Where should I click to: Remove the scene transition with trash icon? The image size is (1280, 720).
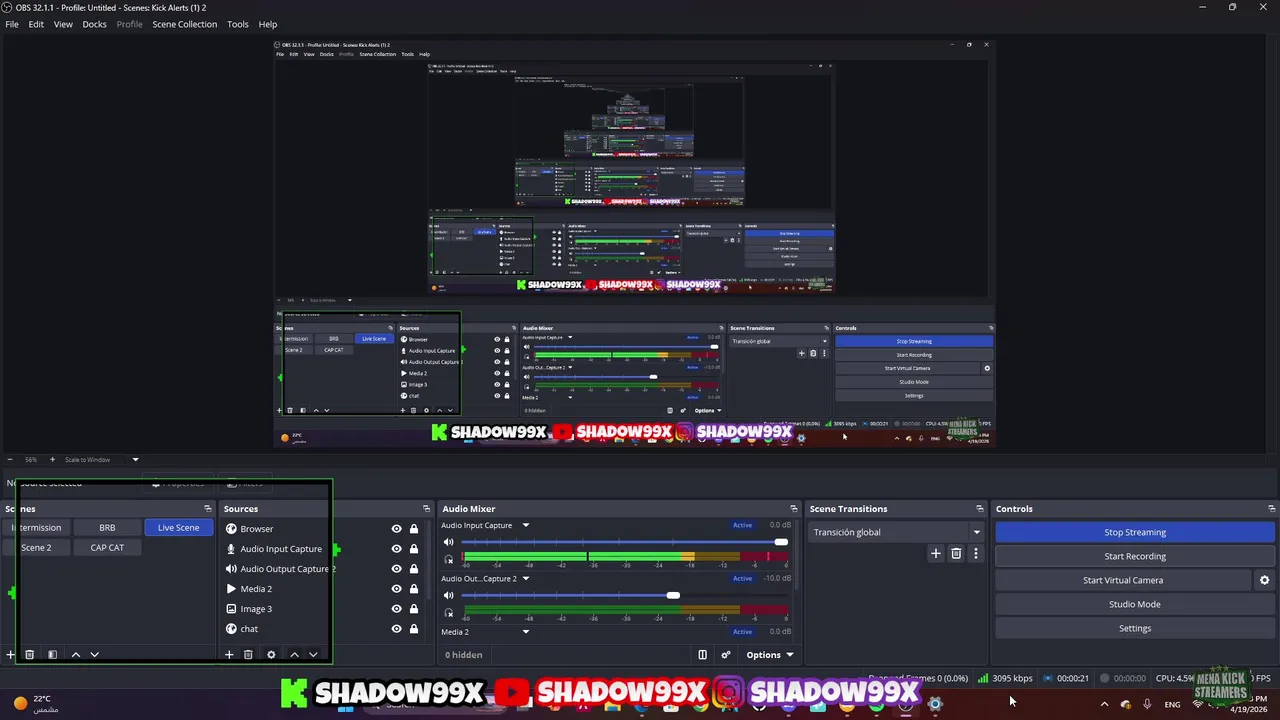pyautogui.click(x=956, y=553)
